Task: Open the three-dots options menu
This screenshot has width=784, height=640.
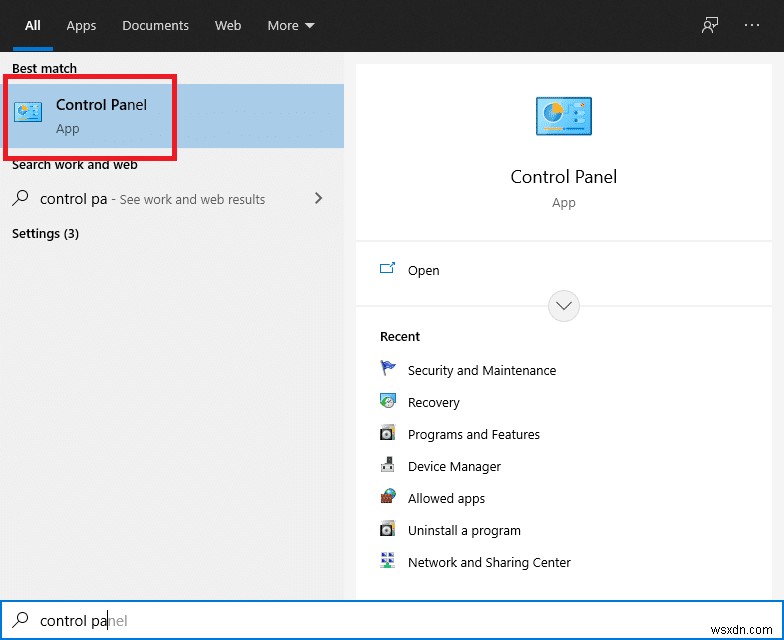Action: coord(752,25)
